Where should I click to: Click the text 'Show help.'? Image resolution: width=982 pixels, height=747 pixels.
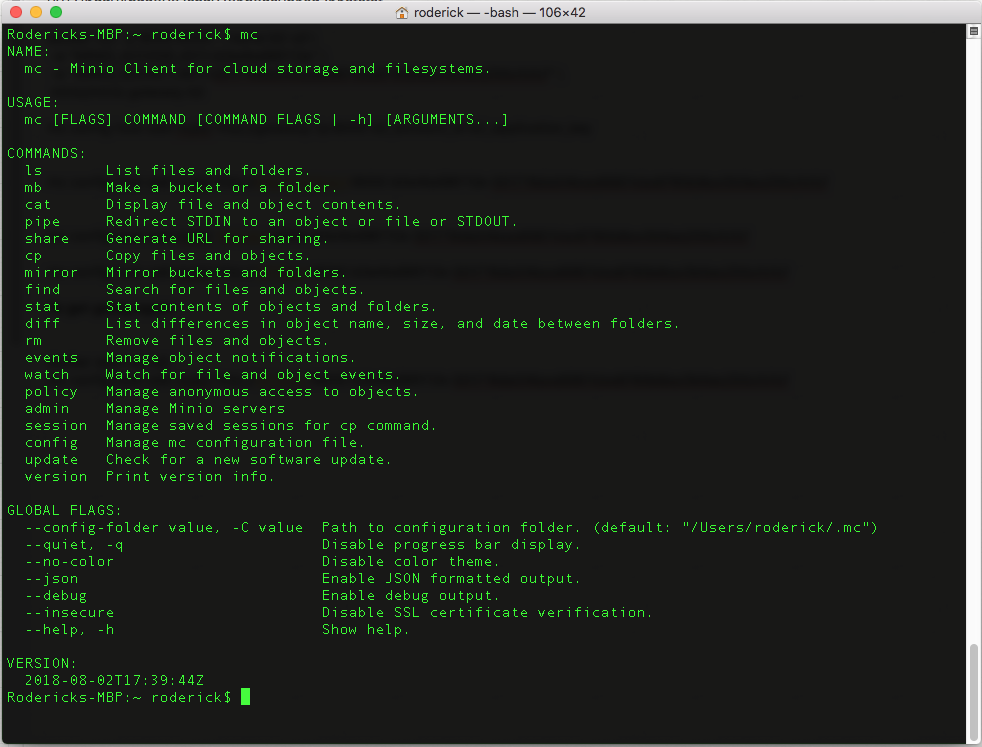click(x=366, y=629)
